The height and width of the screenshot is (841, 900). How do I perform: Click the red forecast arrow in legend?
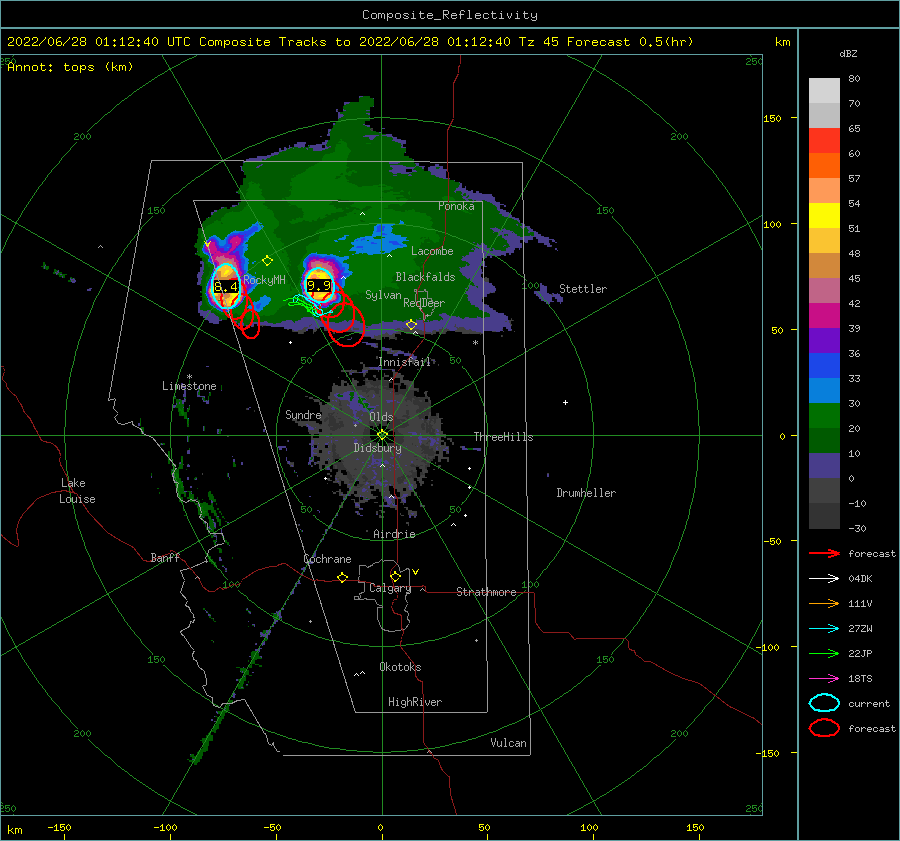824,553
